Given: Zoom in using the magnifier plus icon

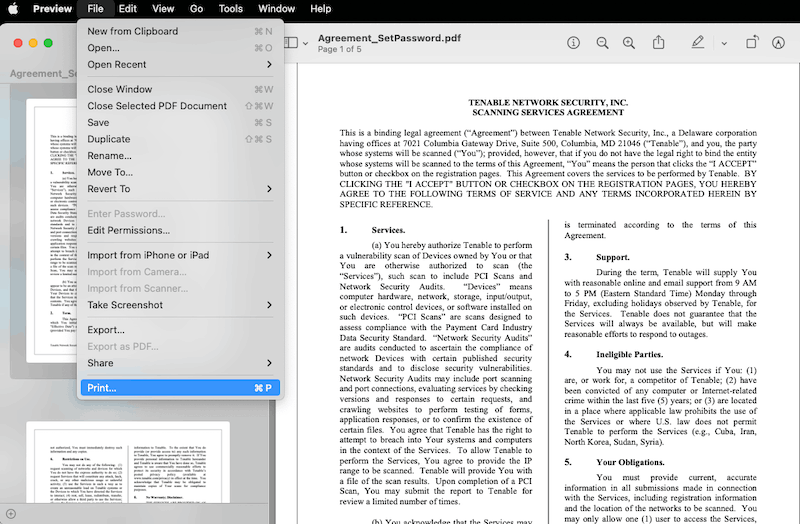Looking at the screenshot, I should point(629,43).
